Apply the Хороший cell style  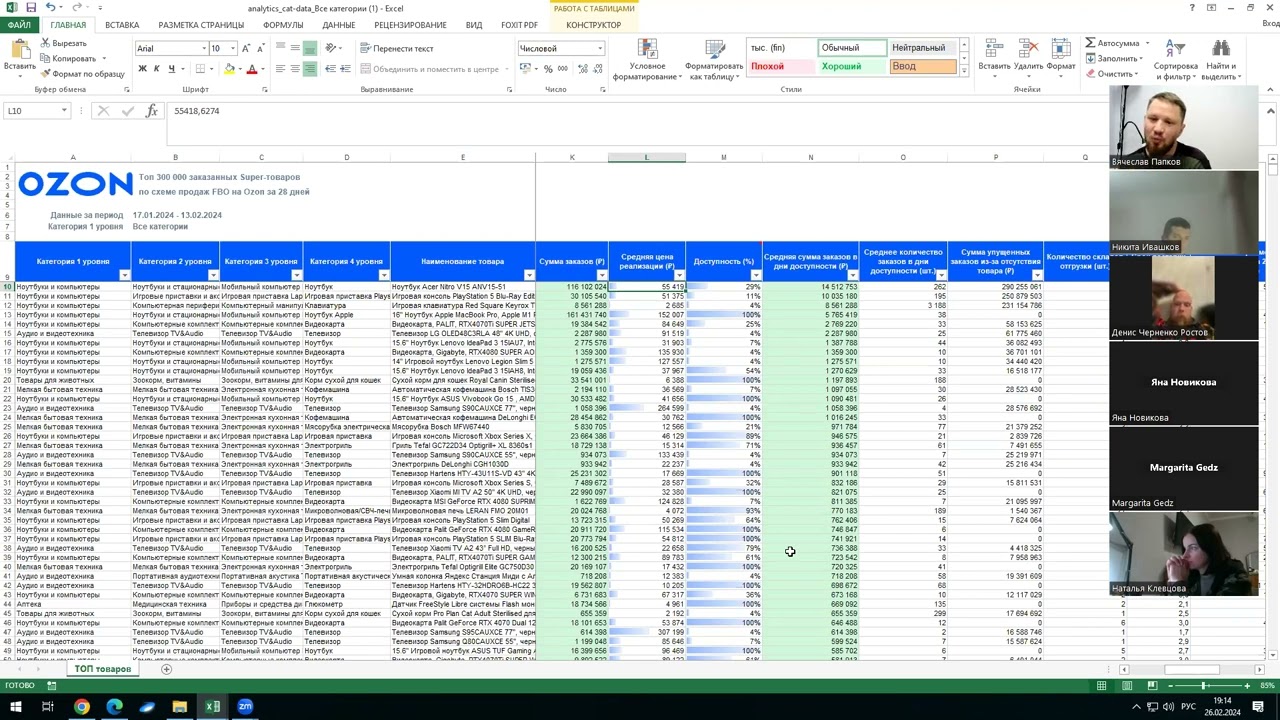coord(851,67)
